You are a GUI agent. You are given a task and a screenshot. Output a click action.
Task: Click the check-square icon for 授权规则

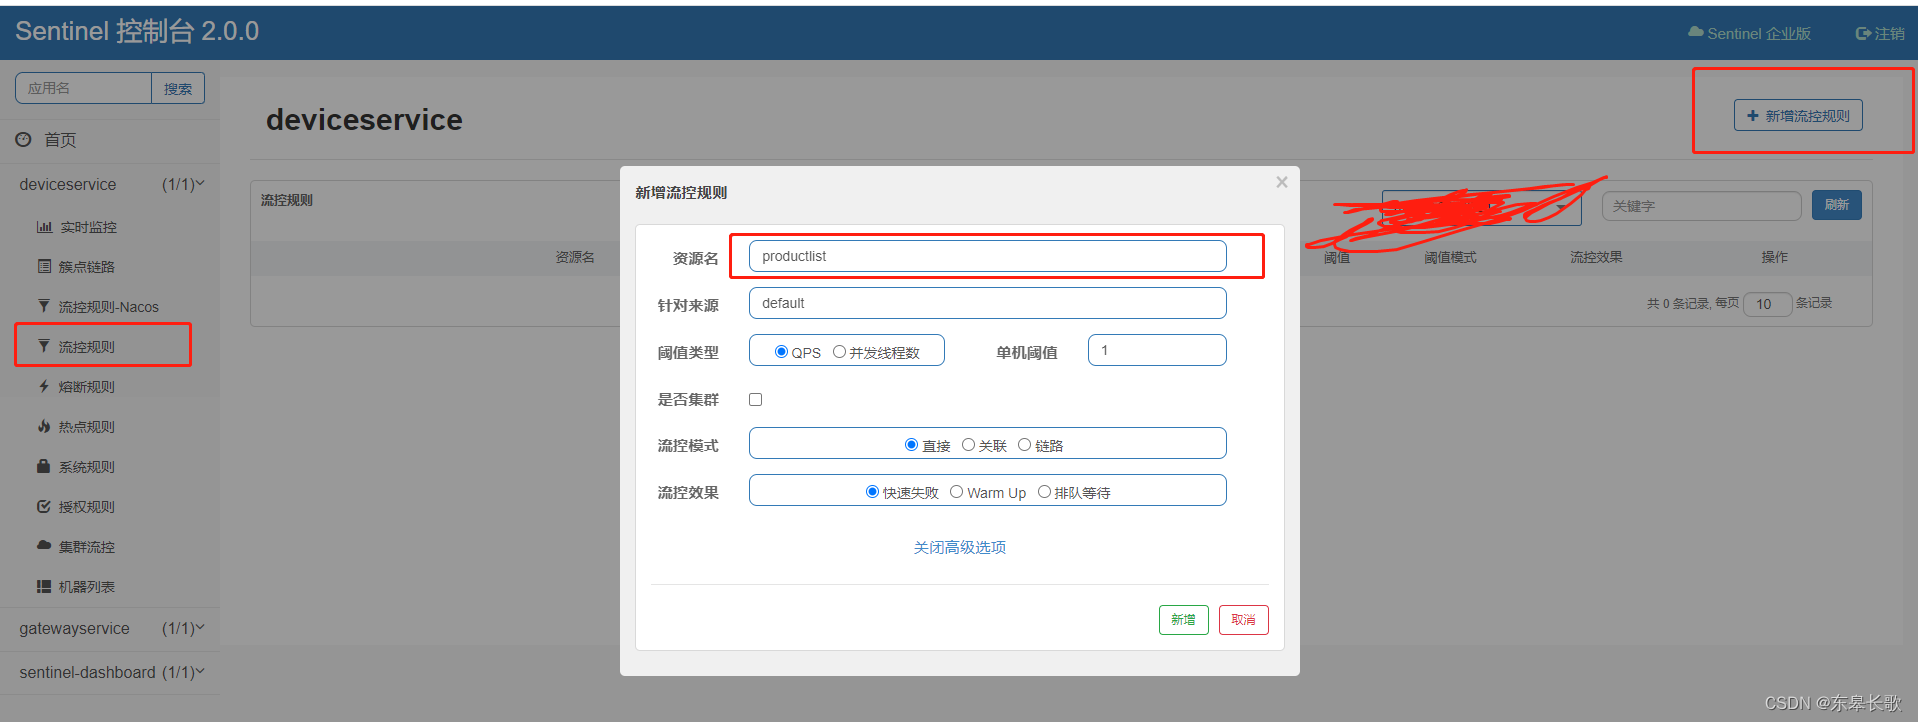[44, 506]
